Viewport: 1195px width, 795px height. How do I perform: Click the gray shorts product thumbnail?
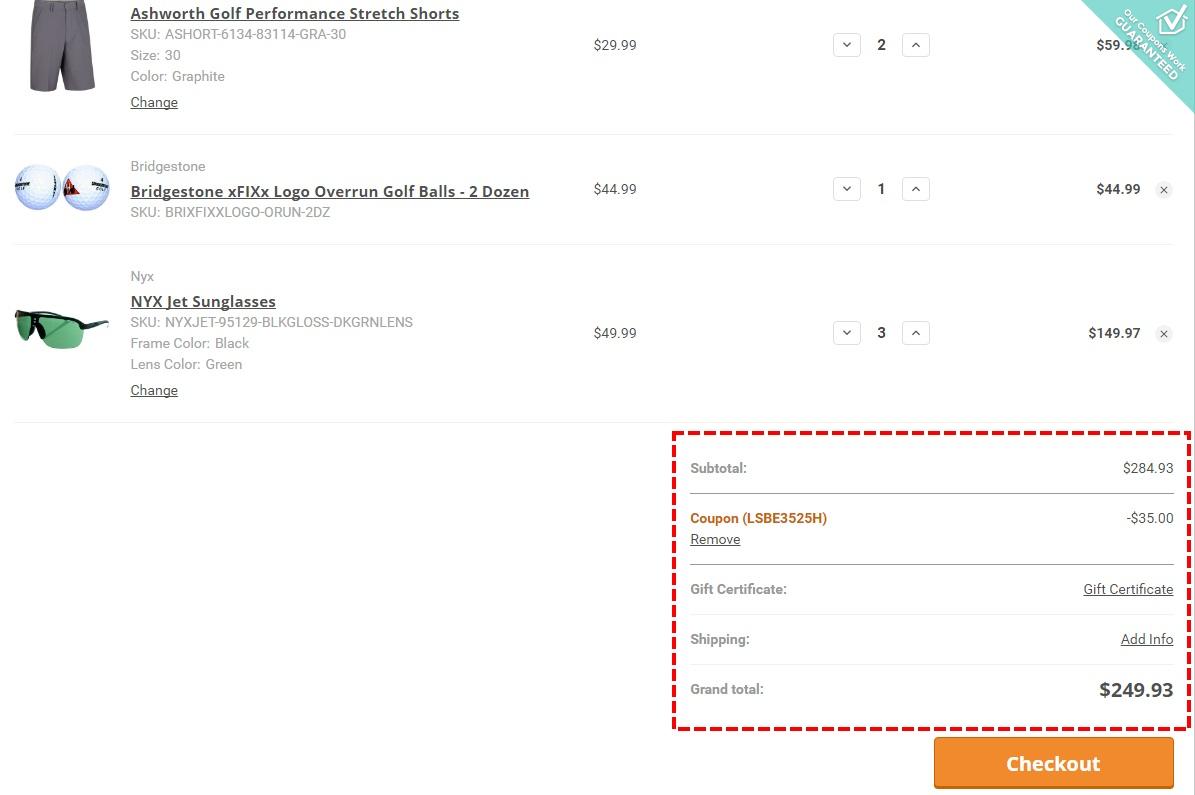coord(62,46)
